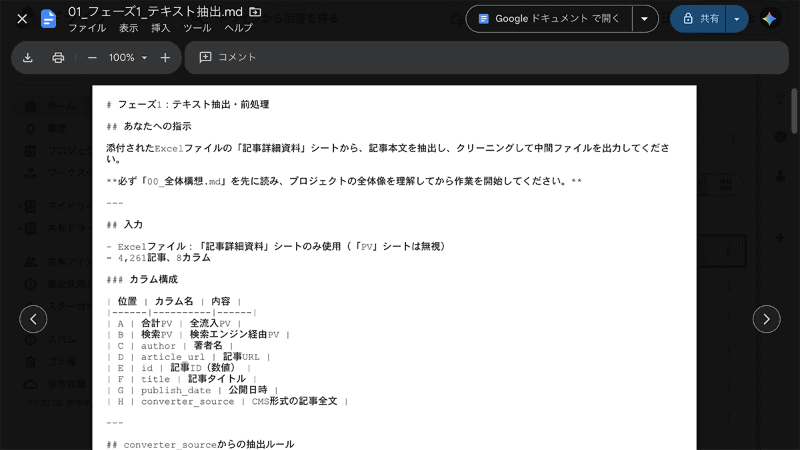Image resolution: width=800 pixels, height=450 pixels.
Task: Open the Gemini sparkle icon
Action: pyautogui.click(x=769, y=19)
